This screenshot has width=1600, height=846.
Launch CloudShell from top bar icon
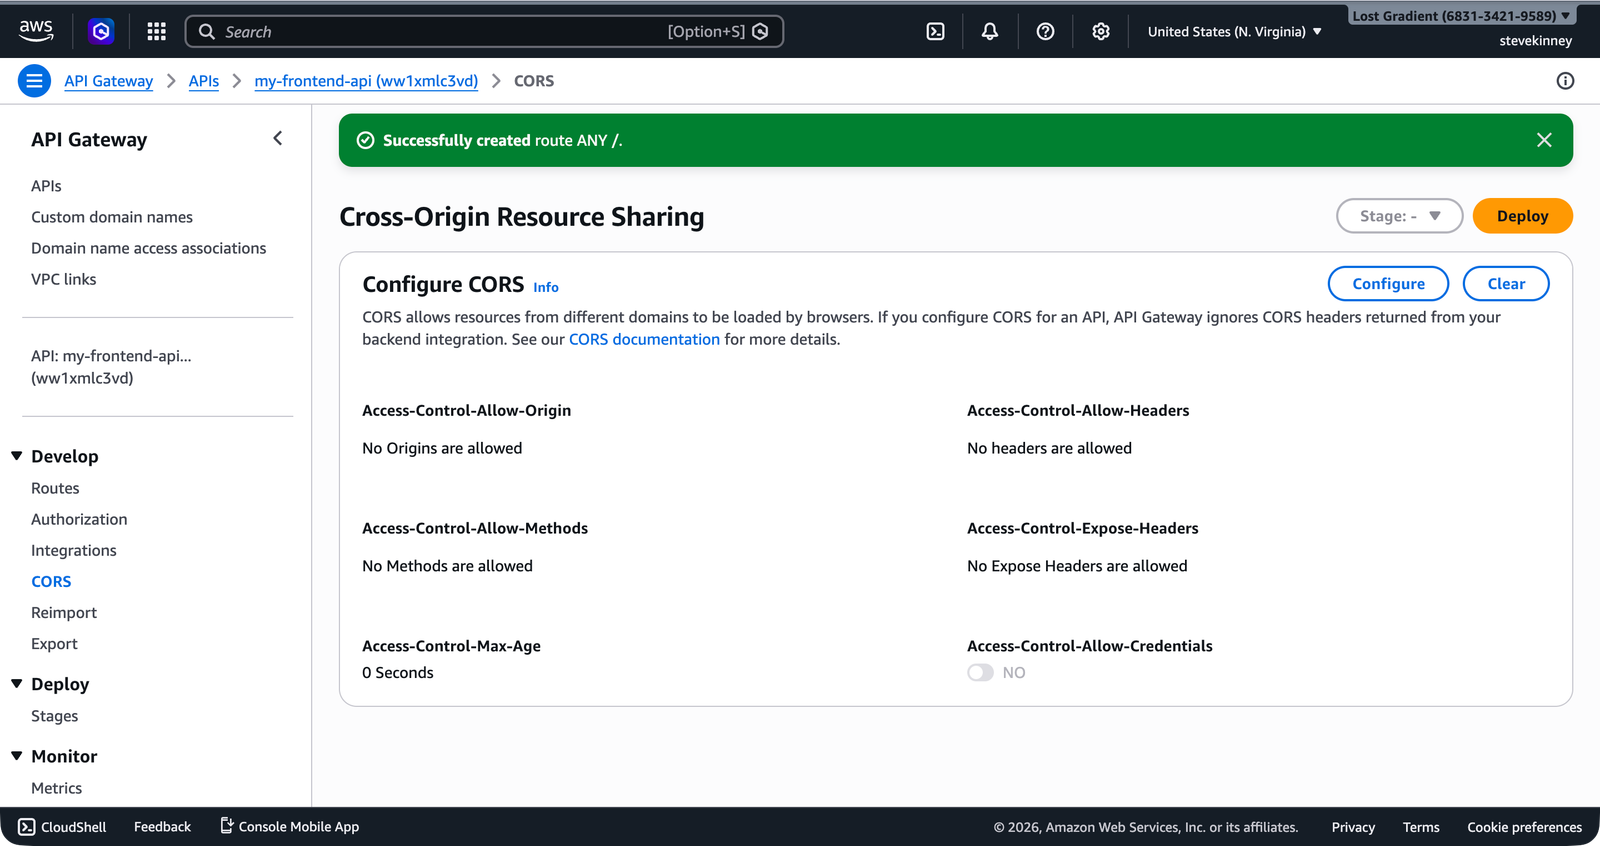point(935,32)
